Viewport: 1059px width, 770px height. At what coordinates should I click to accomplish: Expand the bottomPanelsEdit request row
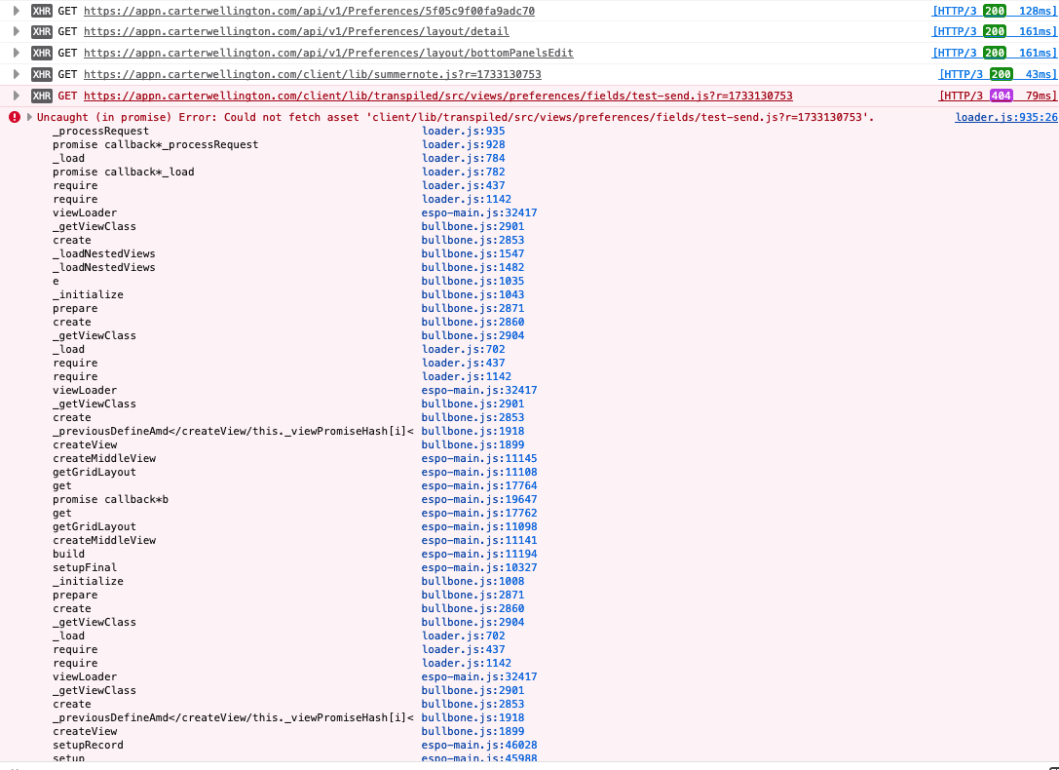[16, 53]
